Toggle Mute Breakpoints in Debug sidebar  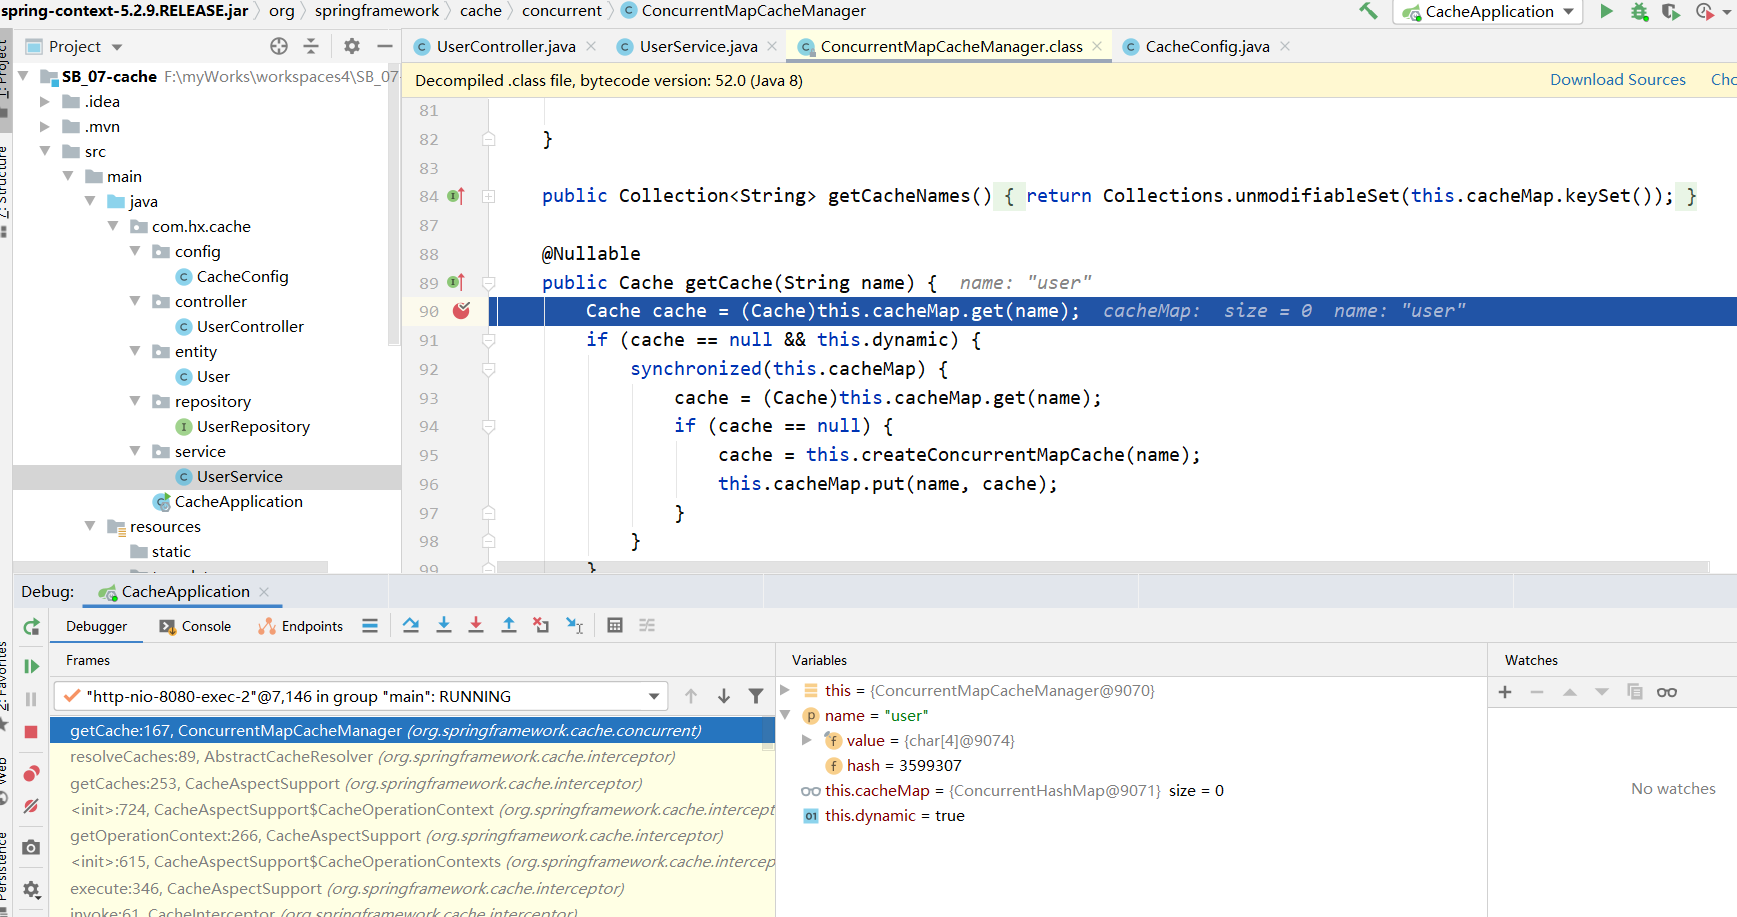pyautogui.click(x=31, y=806)
